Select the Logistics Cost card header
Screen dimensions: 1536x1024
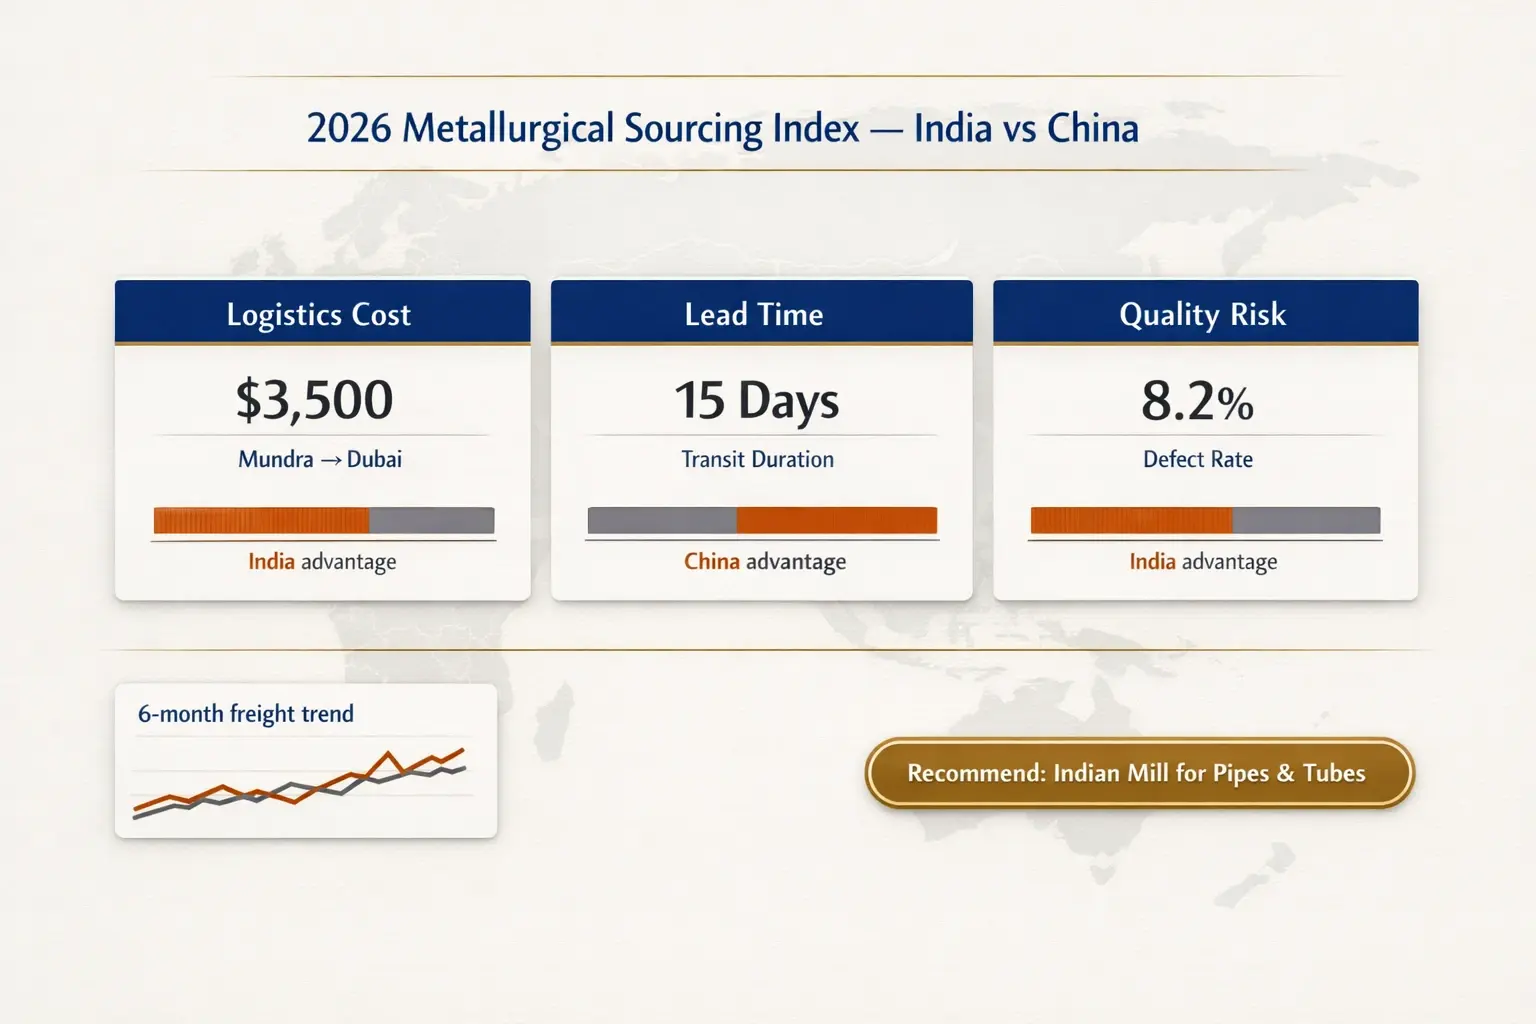(319, 314)
